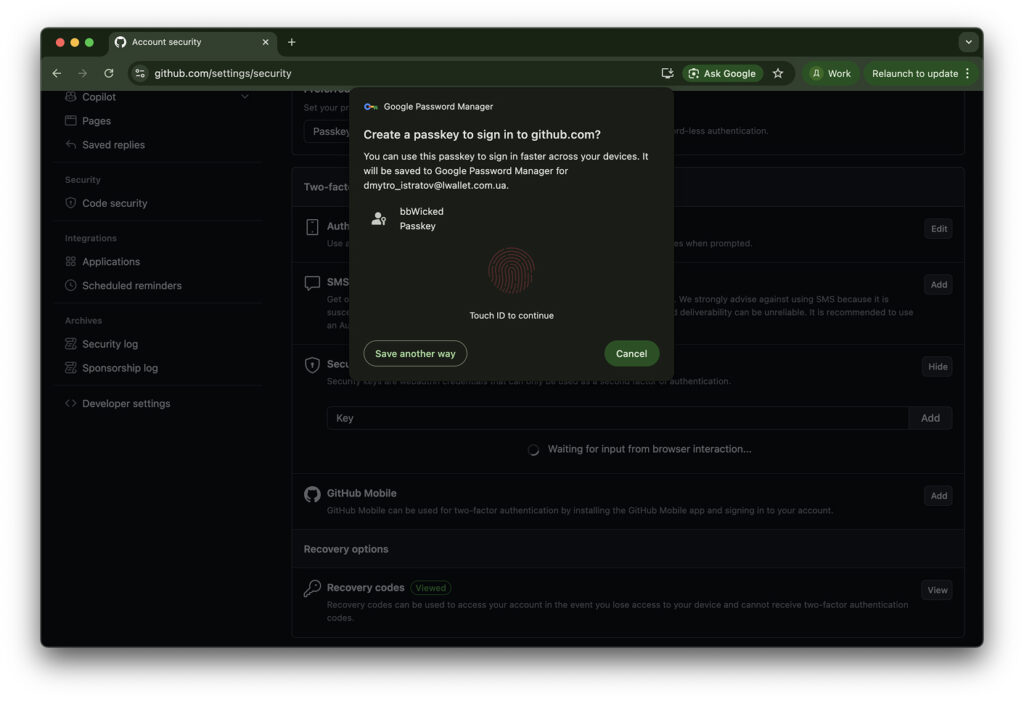Click the Recovery codes heading
Viewport: 1024px width, 701px height.
pos(365,587)
